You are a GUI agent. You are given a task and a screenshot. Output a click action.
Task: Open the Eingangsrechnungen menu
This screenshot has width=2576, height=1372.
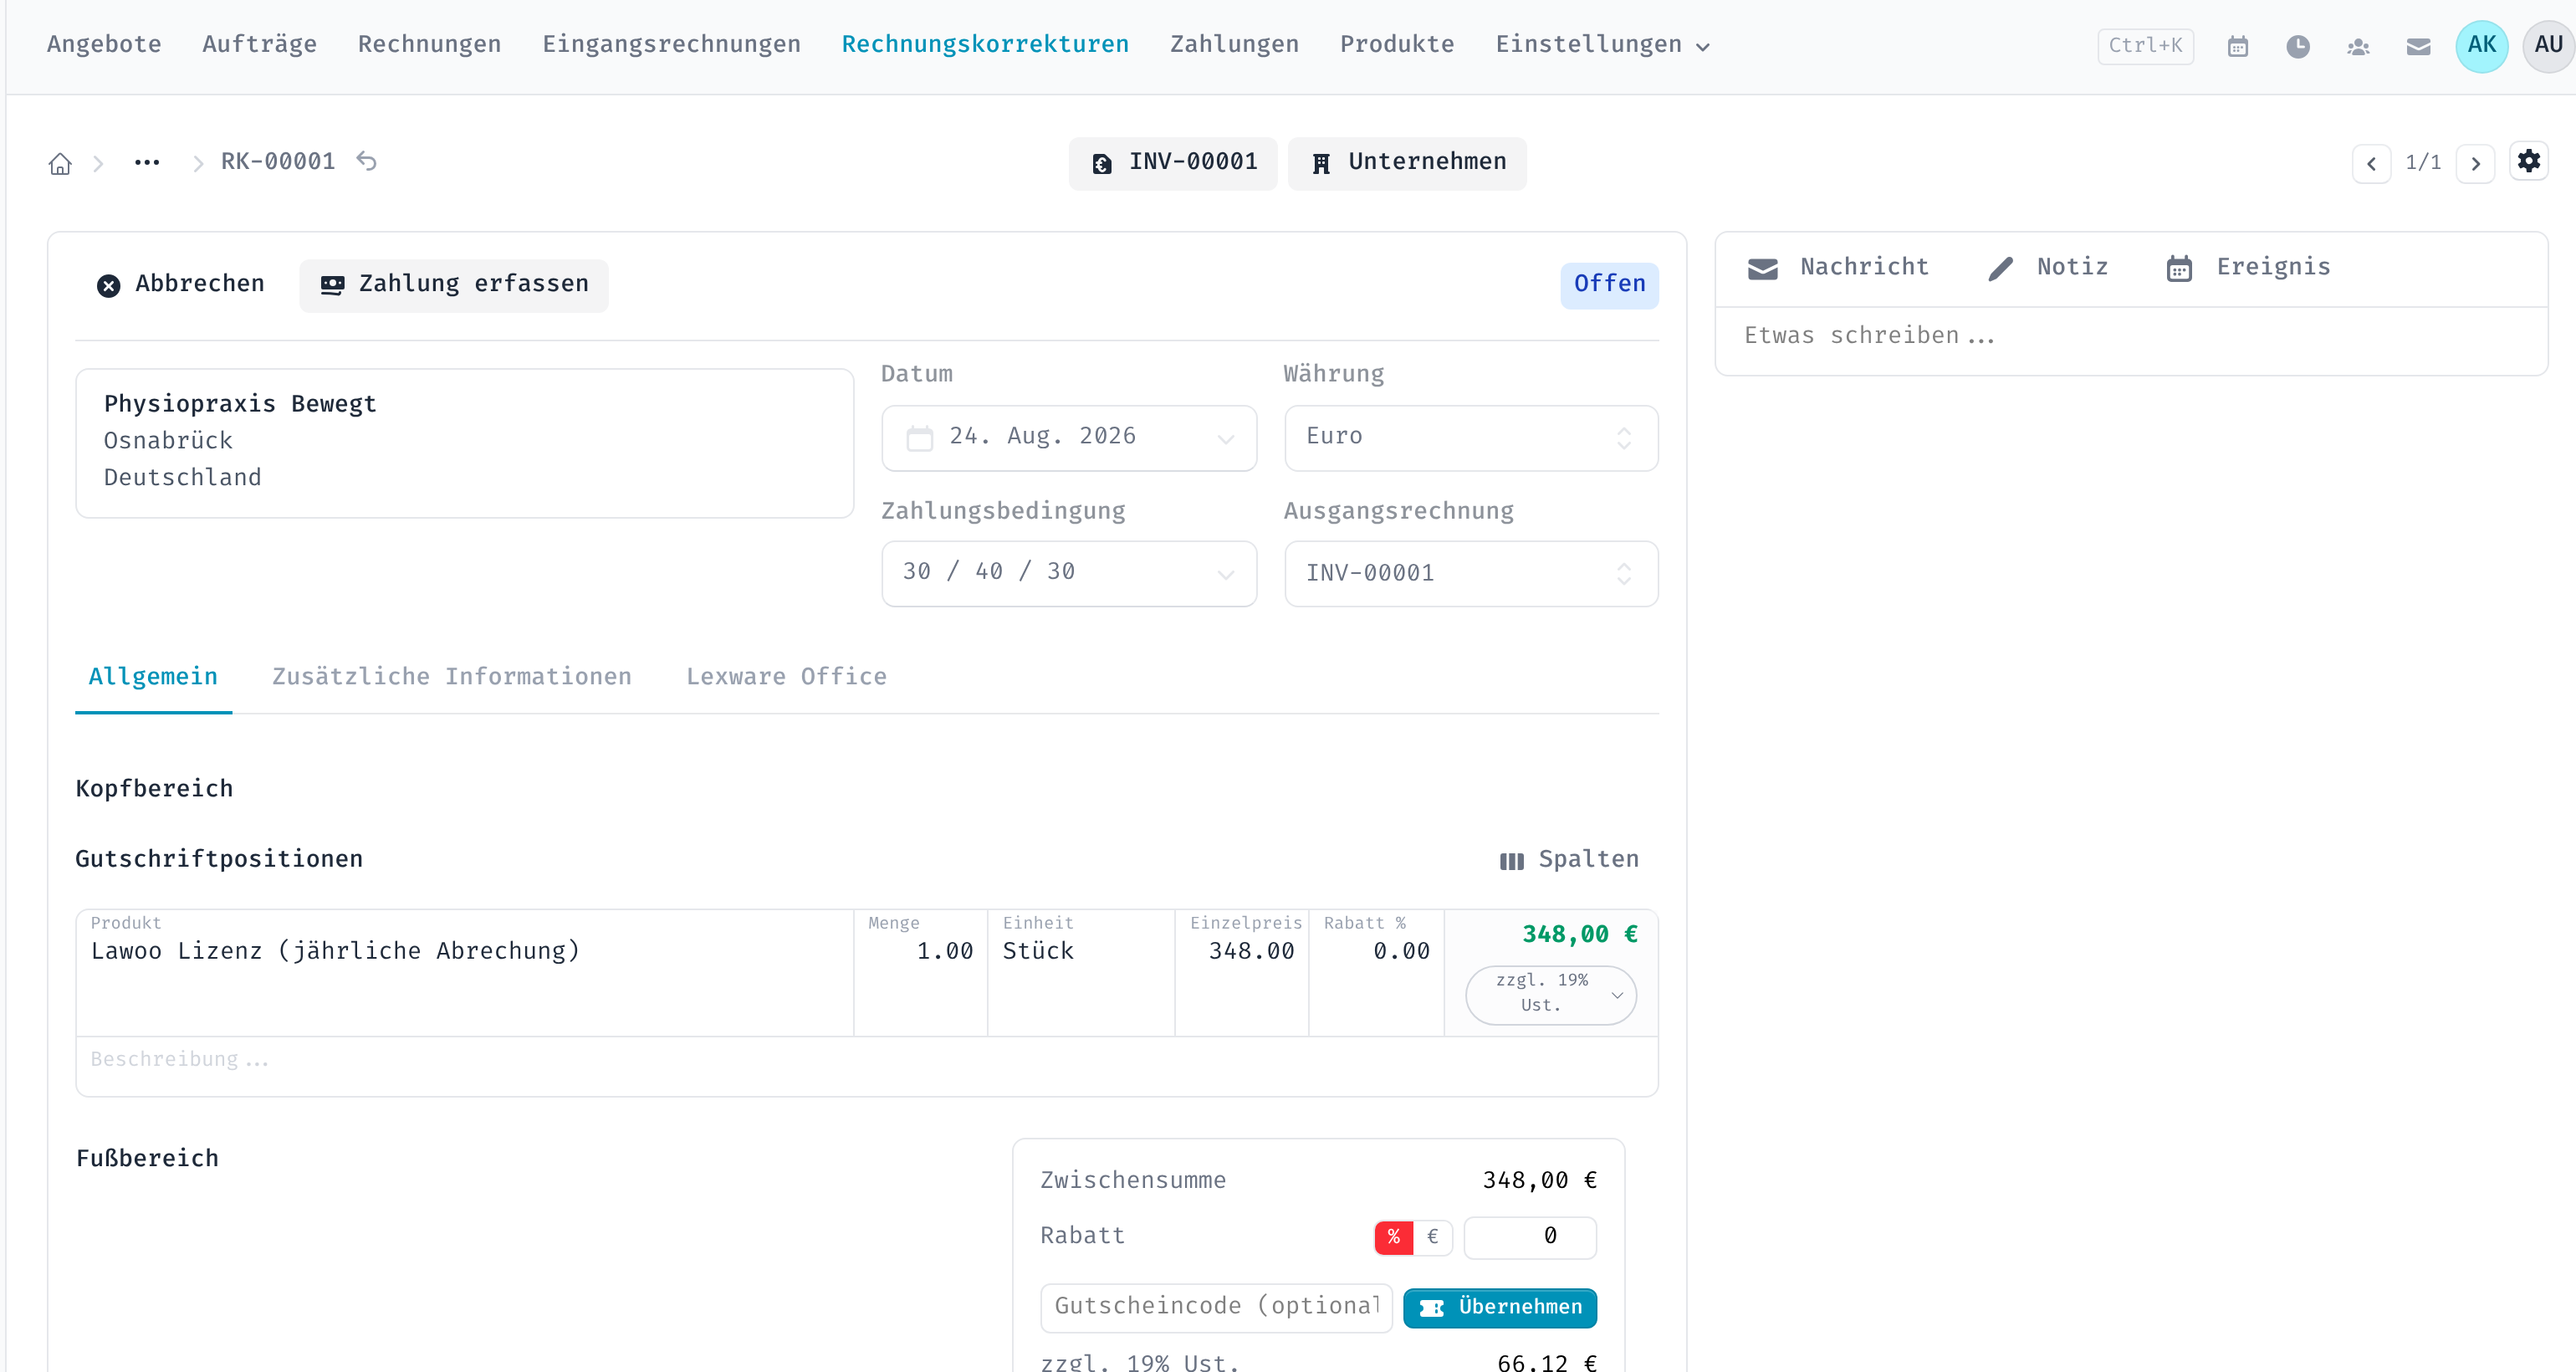pos(671,45)
